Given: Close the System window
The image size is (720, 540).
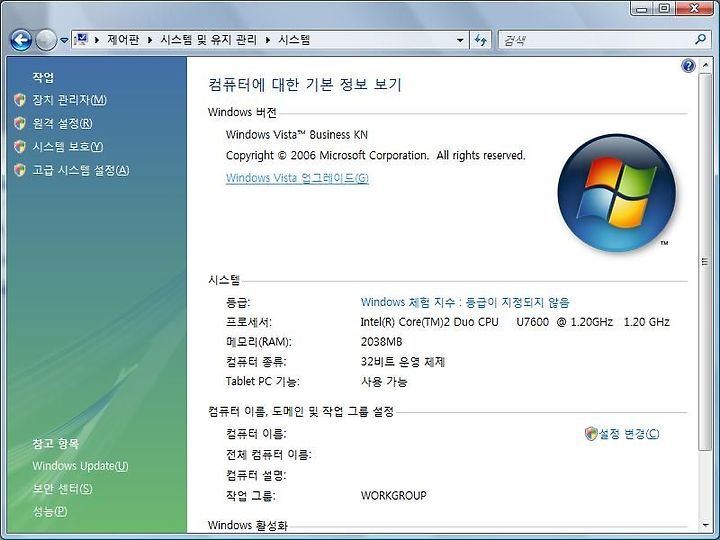Looking at the screenshot, I should coord(695,8).
